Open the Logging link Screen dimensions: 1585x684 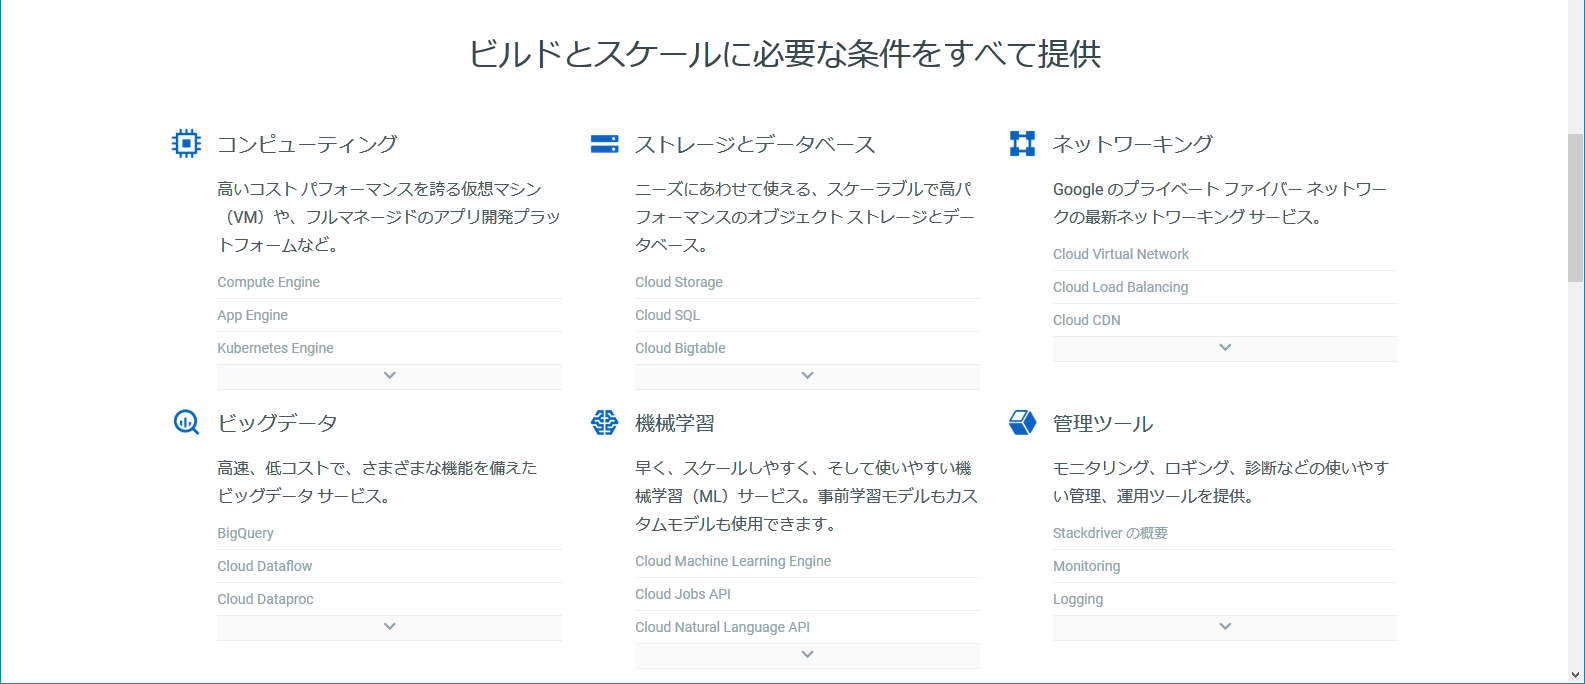[x=1078, y=599]
